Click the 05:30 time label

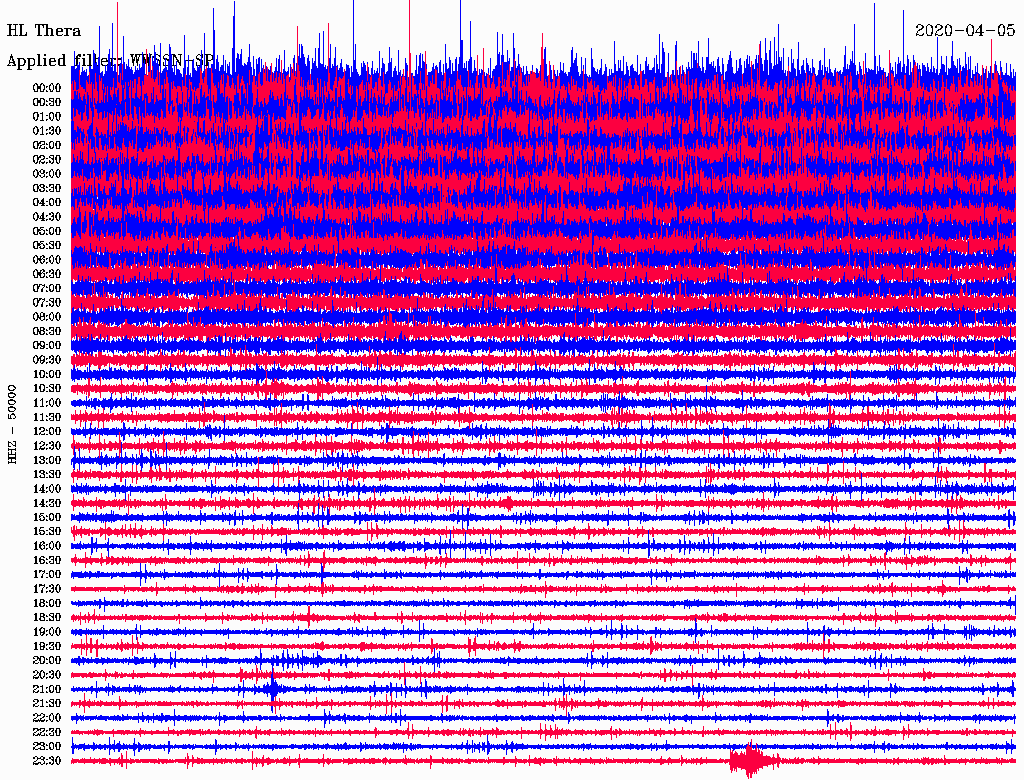47,245
